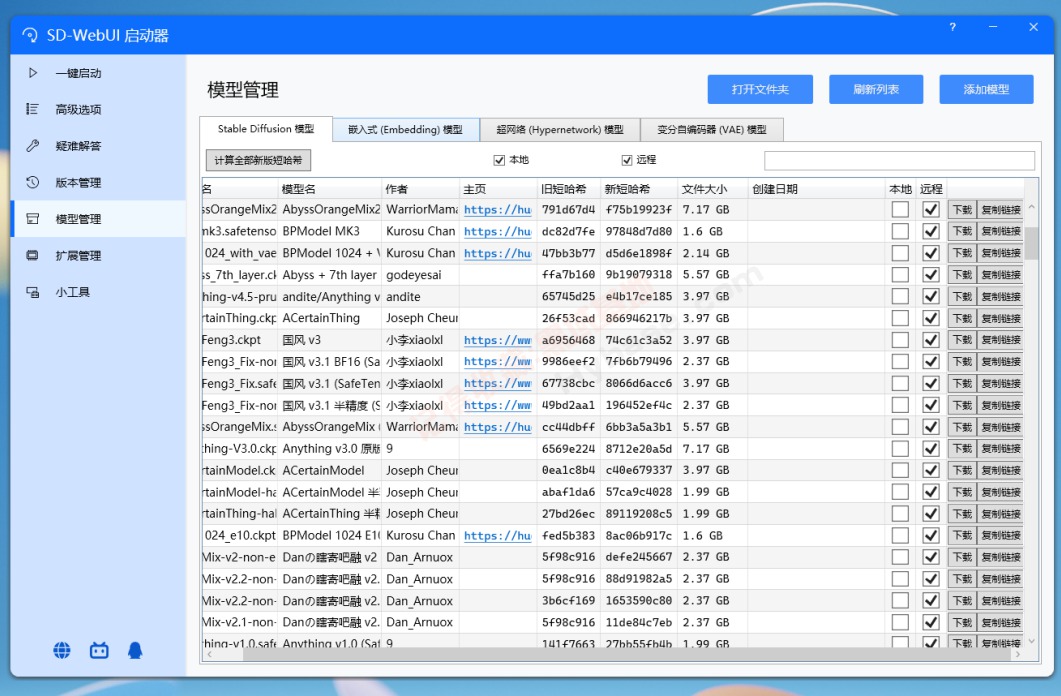Check the 本地 box for BPModel MK3 row

coord(900,231)
